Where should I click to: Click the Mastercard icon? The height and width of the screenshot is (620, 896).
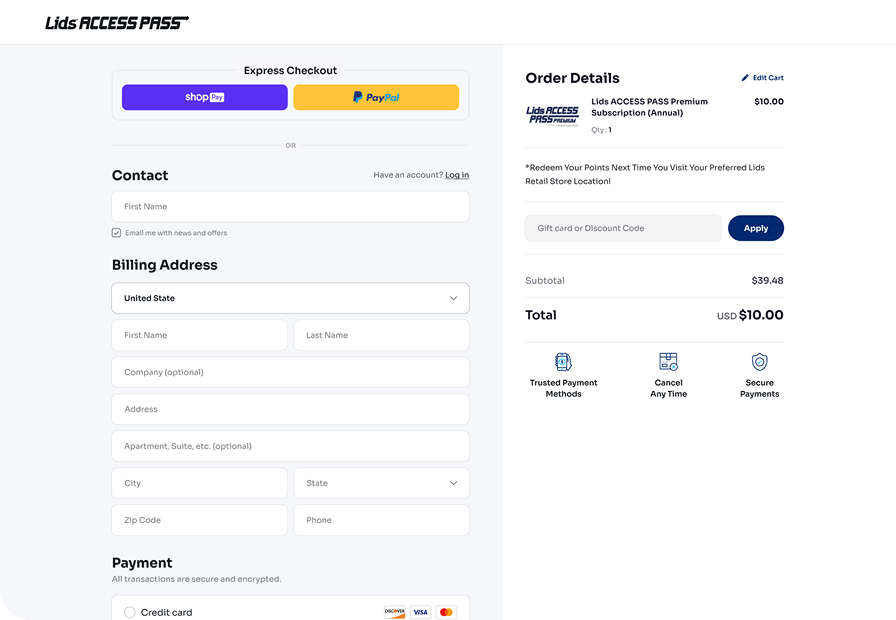(x=447, y=612)
